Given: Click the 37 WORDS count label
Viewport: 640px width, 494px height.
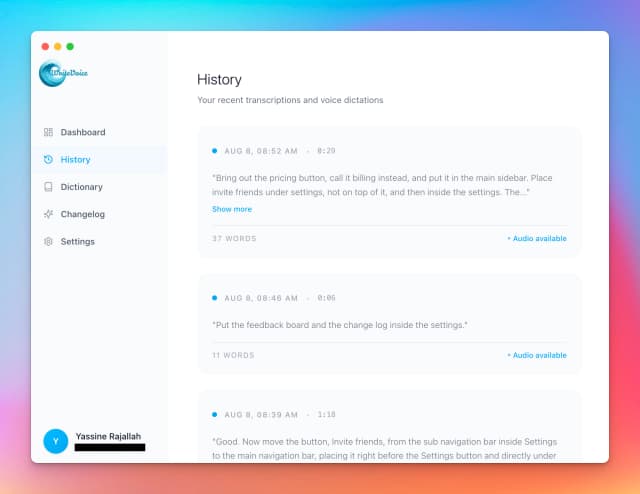Looking at the screenshot, I should 234,238.
